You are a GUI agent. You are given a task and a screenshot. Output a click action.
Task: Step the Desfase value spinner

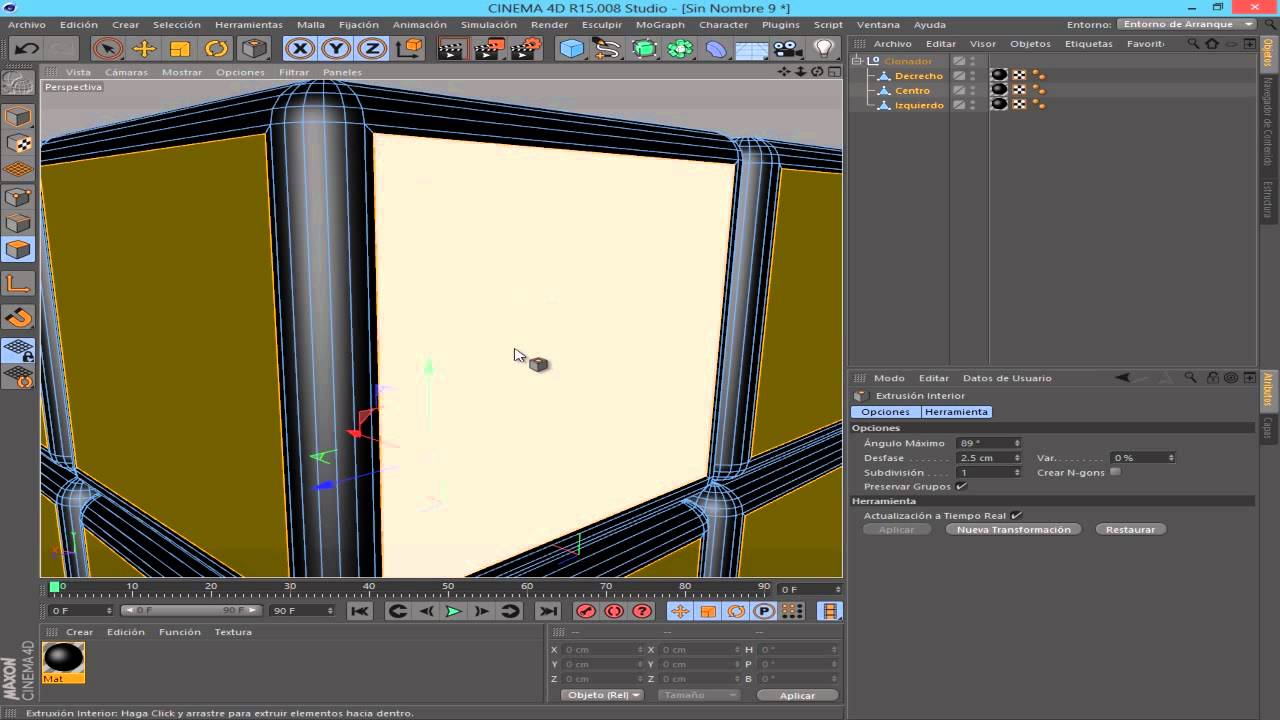(1017, 458)
